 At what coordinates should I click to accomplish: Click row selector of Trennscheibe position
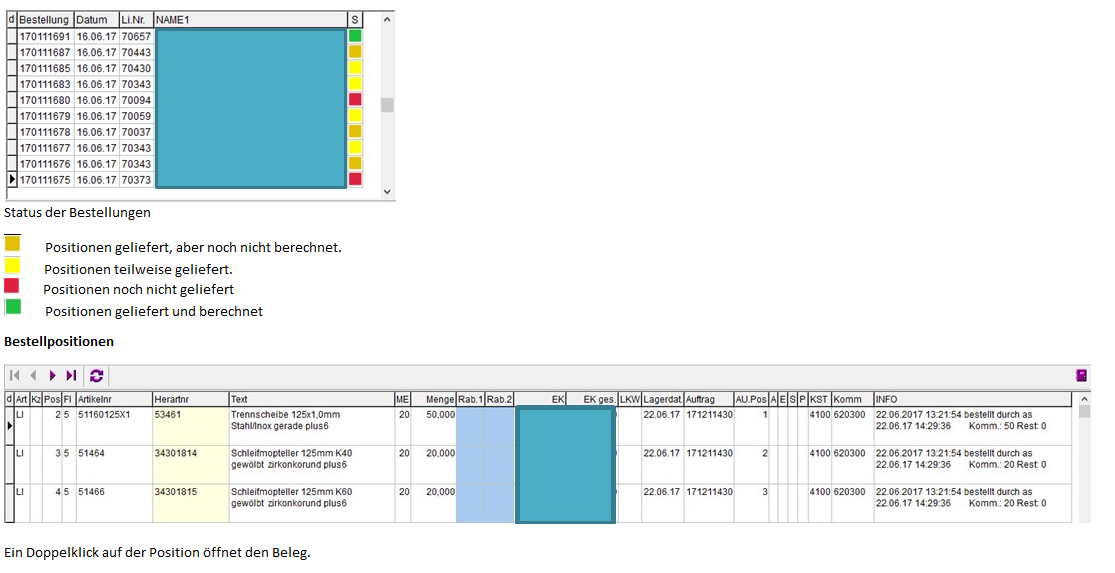point(9,425)
